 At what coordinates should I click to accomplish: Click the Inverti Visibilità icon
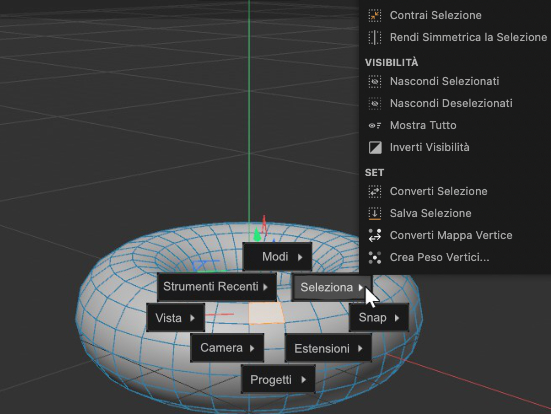[375, 147]
